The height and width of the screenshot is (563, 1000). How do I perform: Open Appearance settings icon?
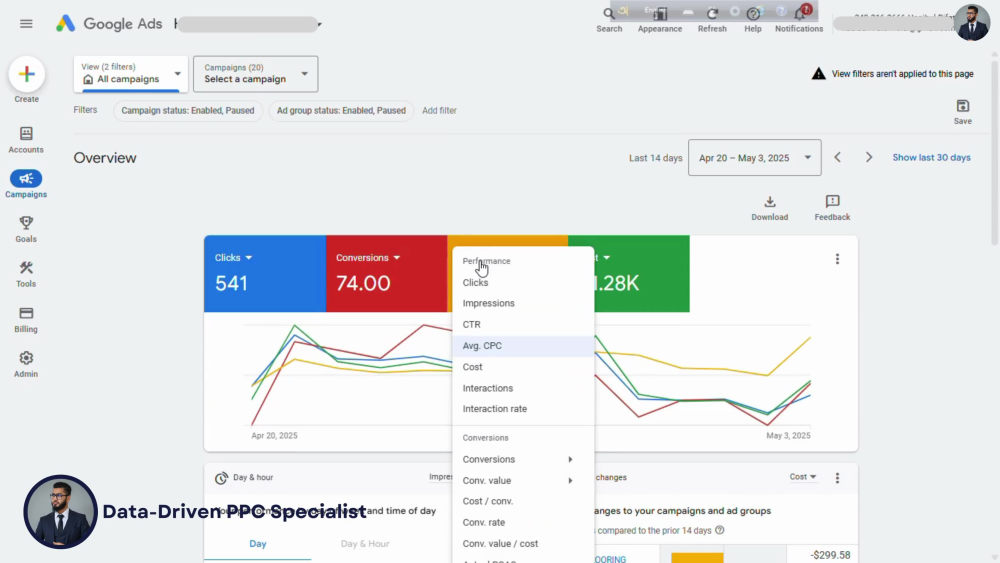[x=660, y=13]
